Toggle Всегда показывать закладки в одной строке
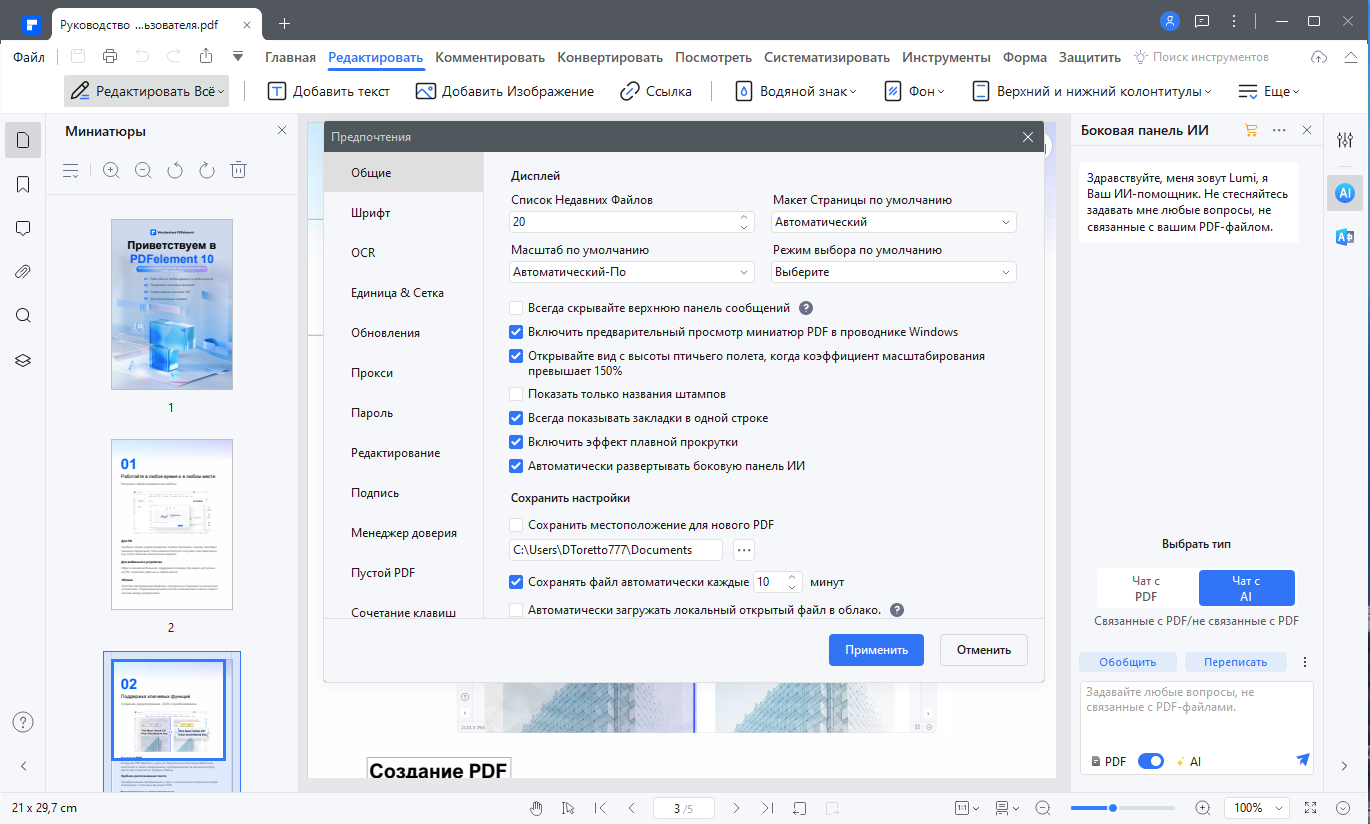This screenshot has width=1370, height=824. point(516,418)
